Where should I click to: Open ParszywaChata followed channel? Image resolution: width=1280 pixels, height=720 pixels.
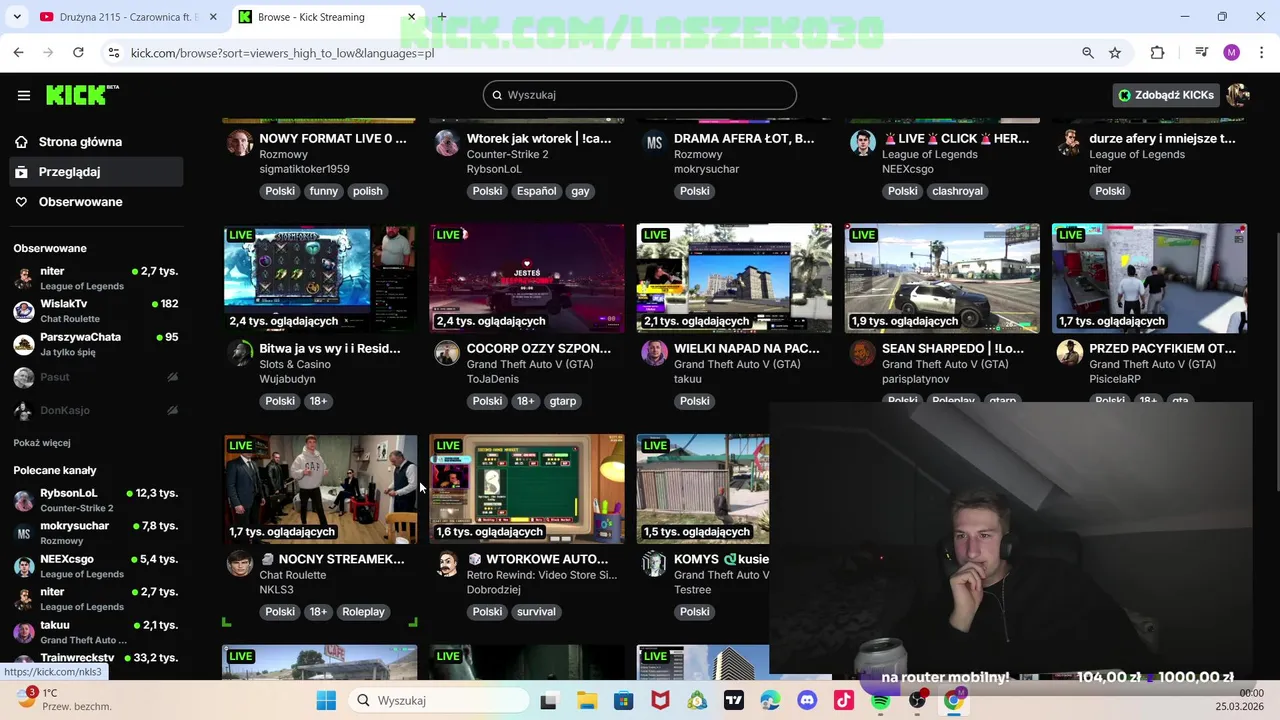point(95,344)
